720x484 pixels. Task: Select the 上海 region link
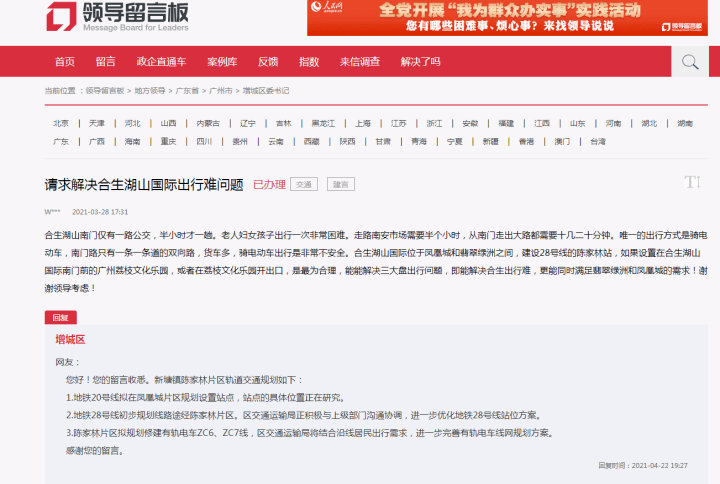click(x=363, y=124)
